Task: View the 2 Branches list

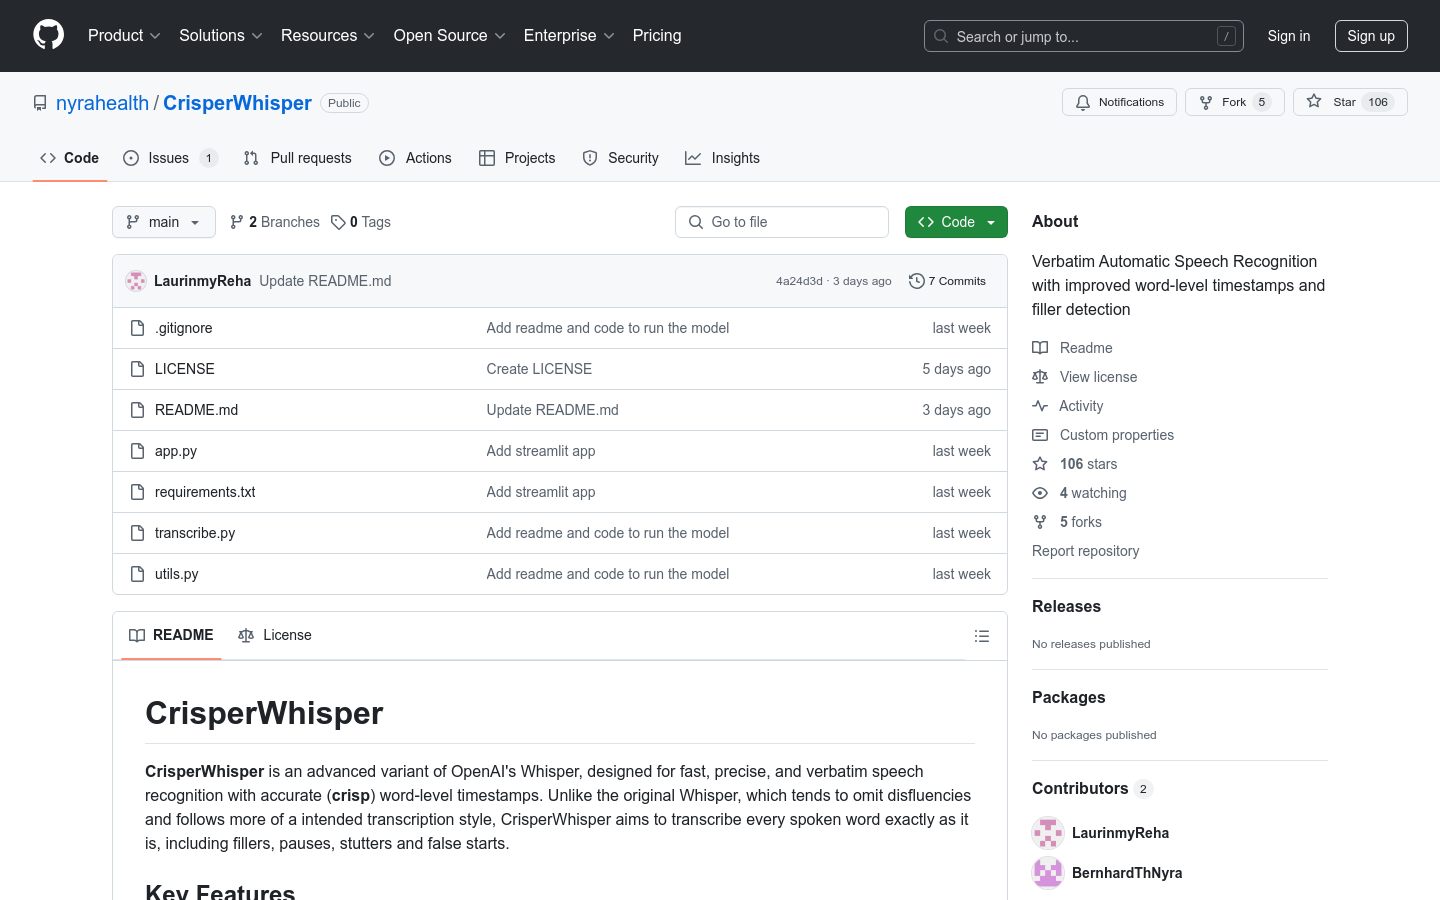Action: click(x=275, y=222)
